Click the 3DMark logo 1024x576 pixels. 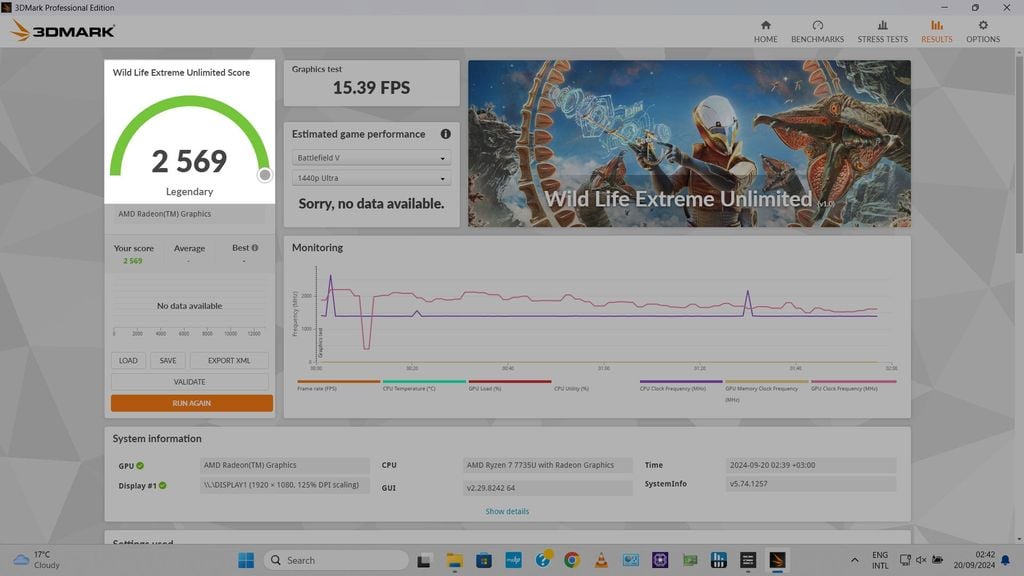(63, 31)
